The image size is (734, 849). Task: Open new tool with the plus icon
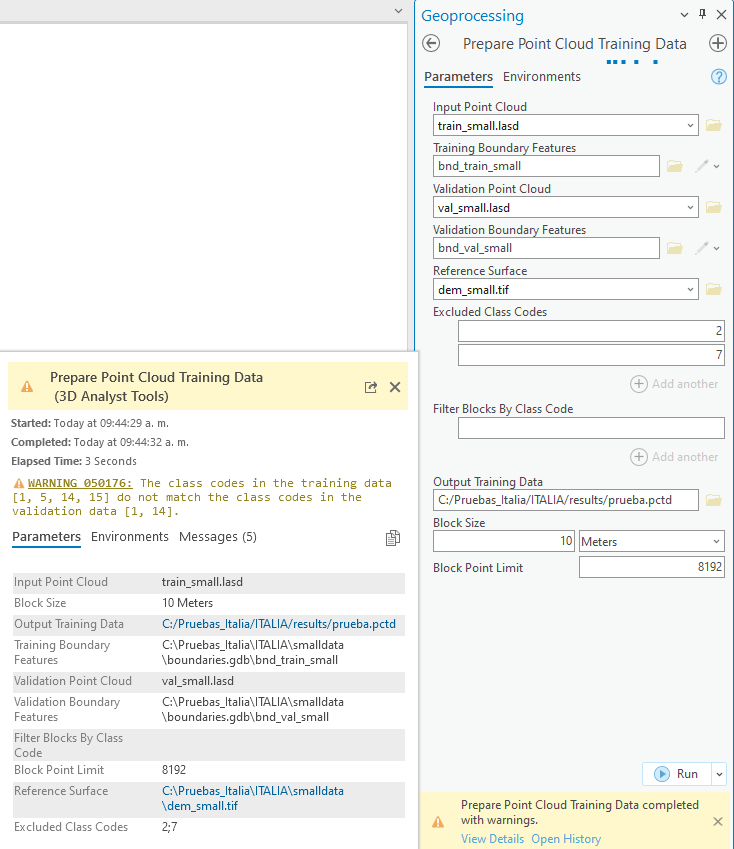pos(718,43)
